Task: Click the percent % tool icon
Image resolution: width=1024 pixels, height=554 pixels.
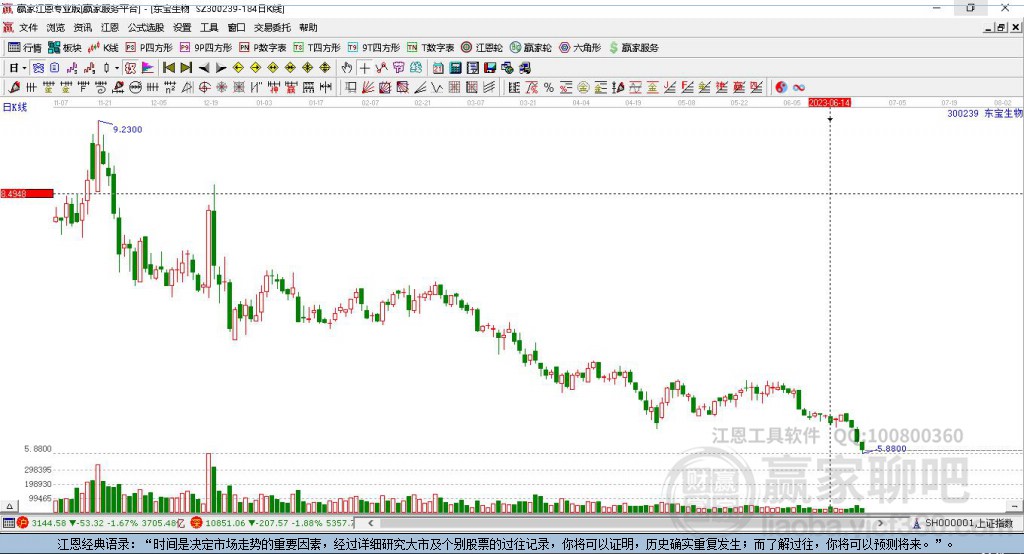Action: coord(549,88)
